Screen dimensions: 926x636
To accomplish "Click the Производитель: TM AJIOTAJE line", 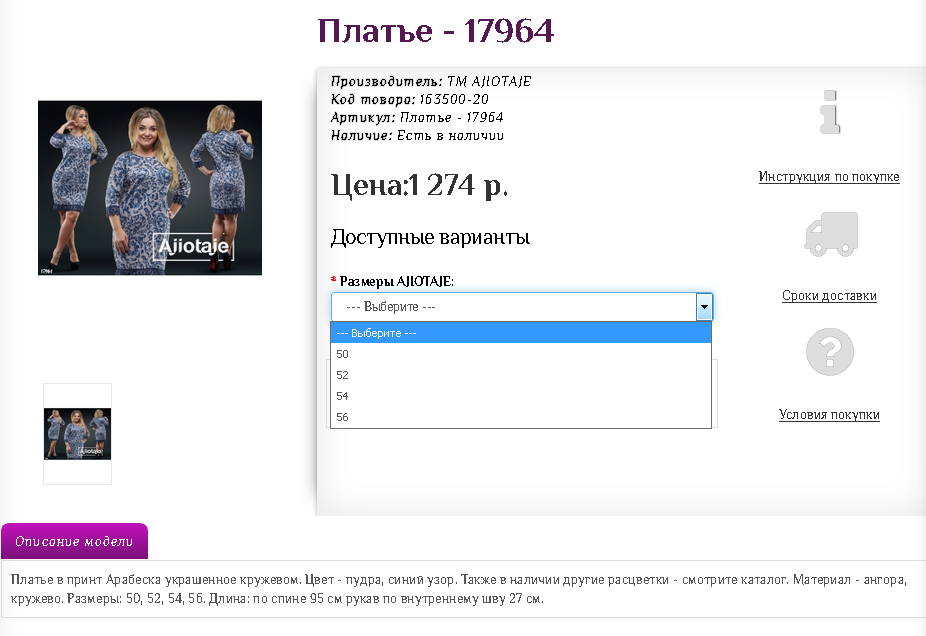I will click(431, 81).
